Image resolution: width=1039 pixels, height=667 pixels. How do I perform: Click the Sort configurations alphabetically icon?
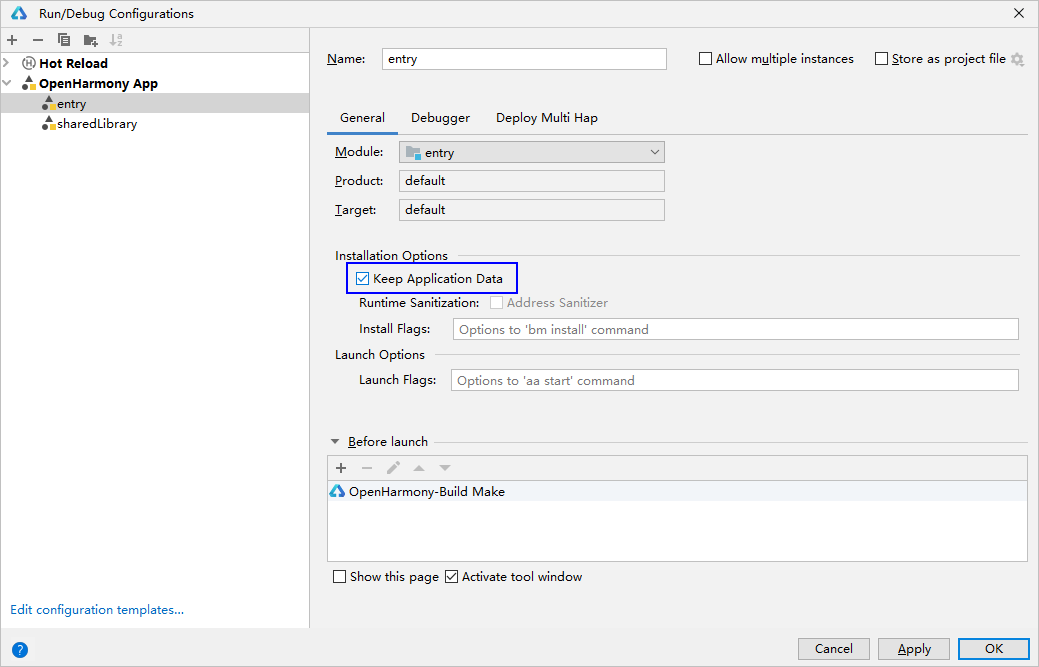[116, 40]
